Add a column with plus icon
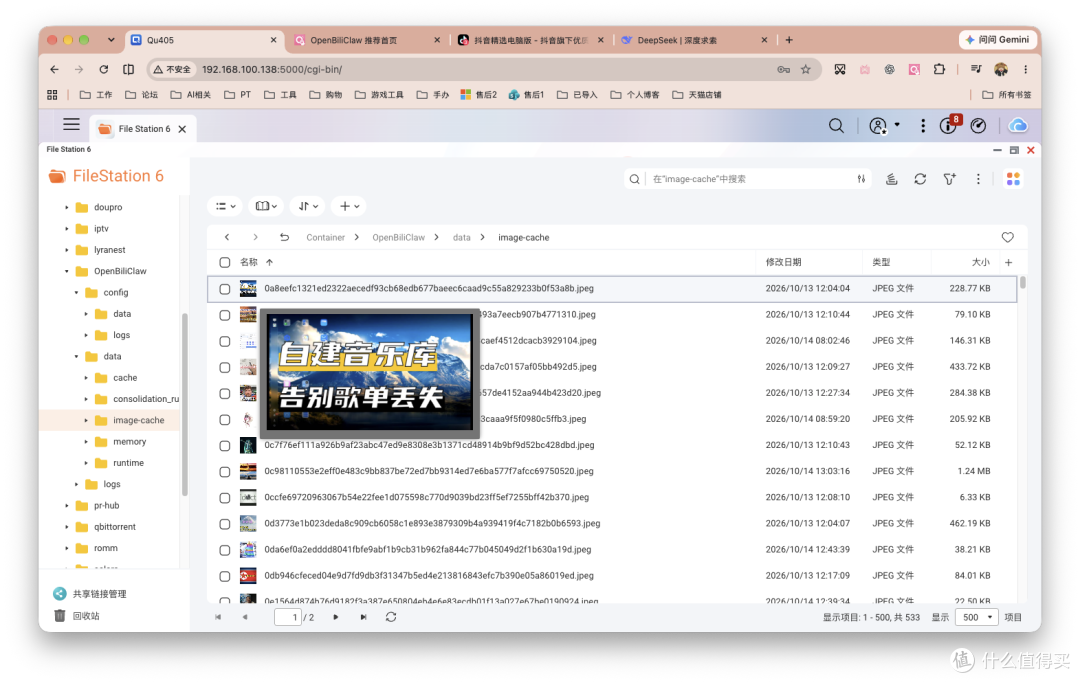The image size is (1080, 683). [x=1008, y=262]
